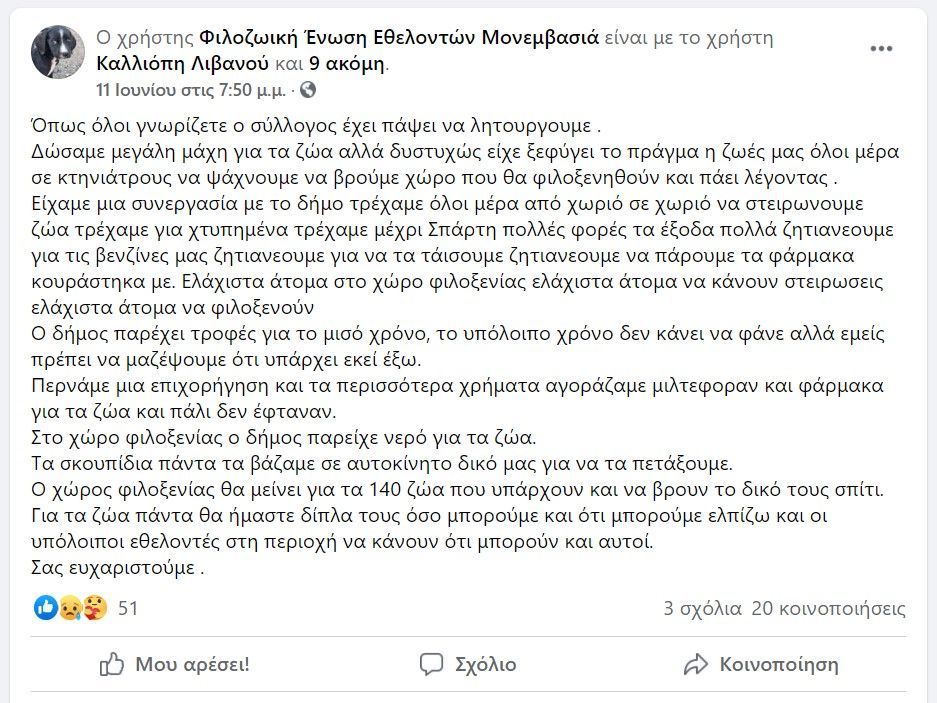Image resolution: width=937 pixels, height=703 pixels.
Task: Click the globe public audience icon
Action: coord(308,90)
